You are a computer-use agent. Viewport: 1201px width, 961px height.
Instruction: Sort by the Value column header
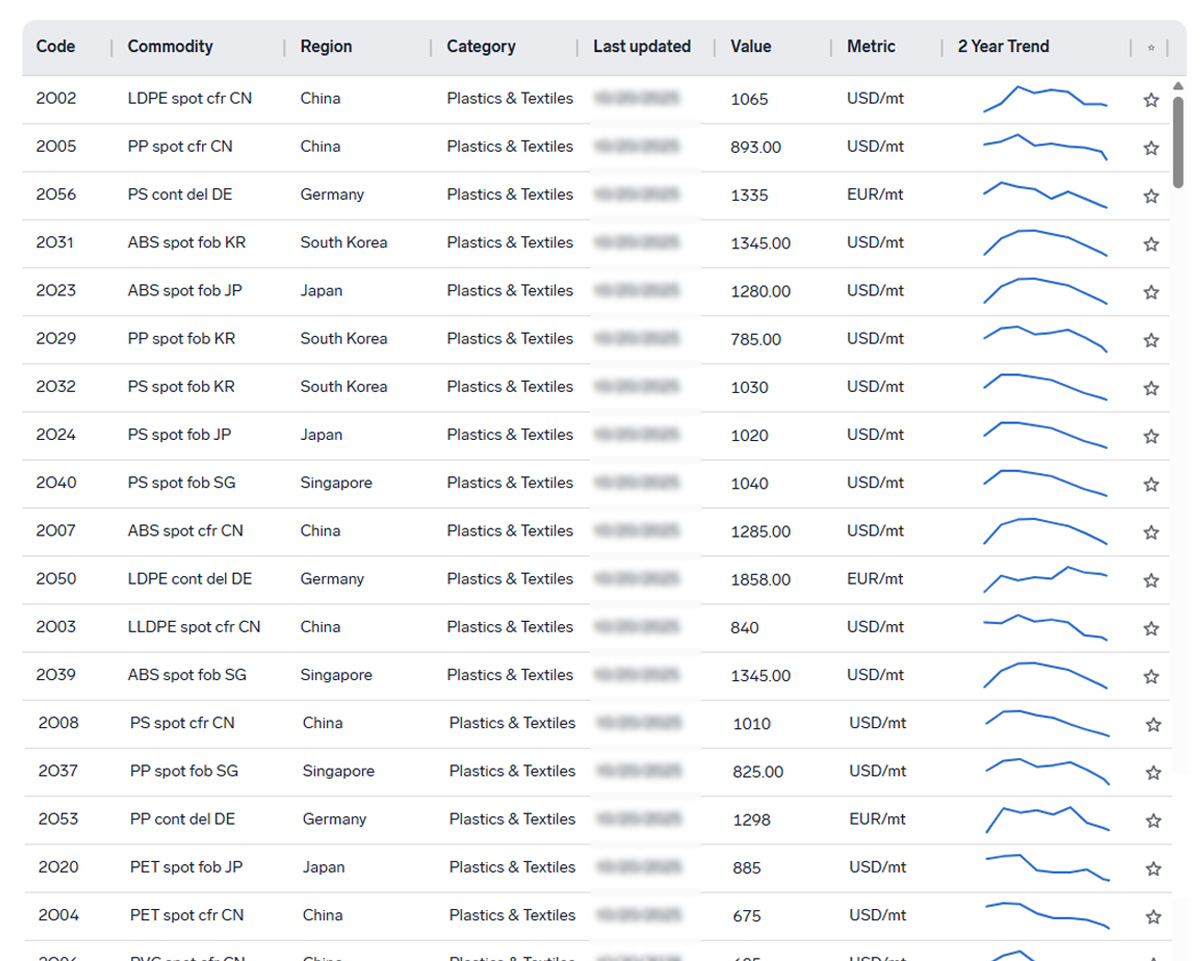coord(751,46)
